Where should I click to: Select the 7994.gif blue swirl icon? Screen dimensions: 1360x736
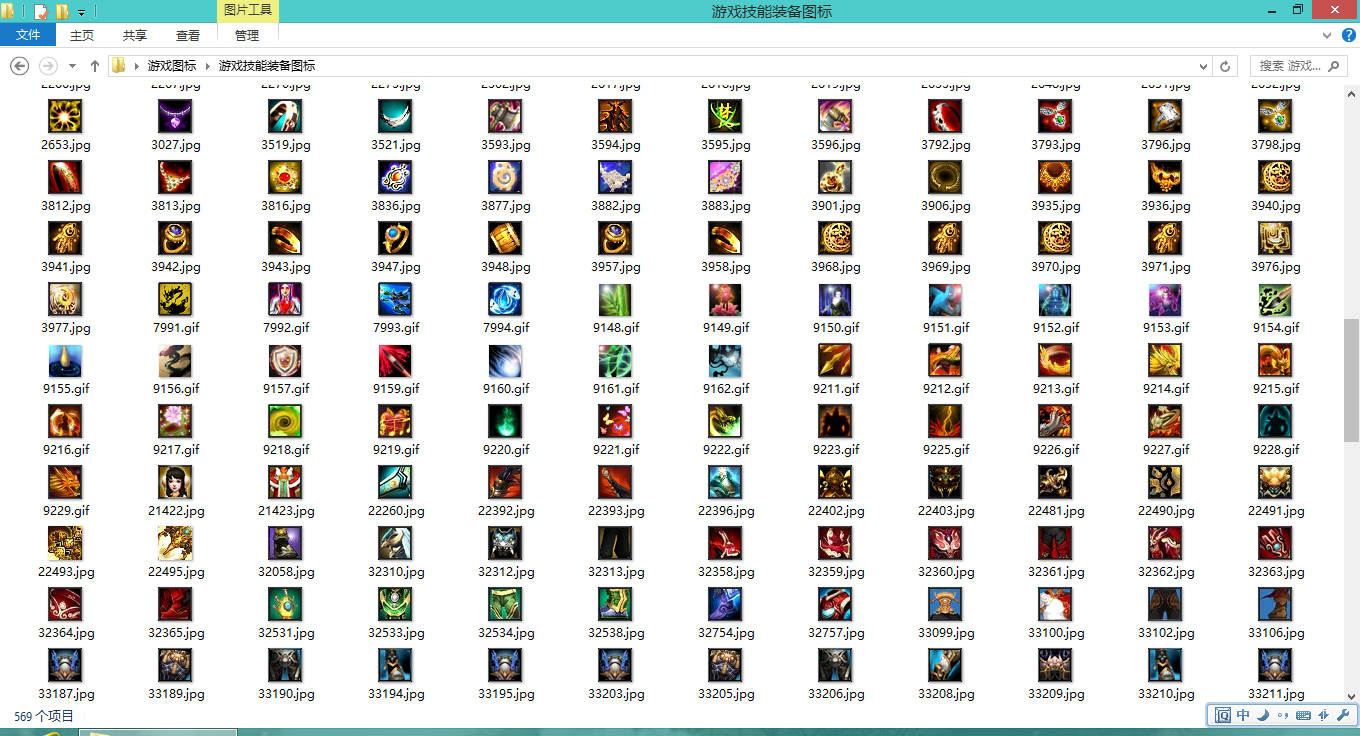tap(505, 300)
